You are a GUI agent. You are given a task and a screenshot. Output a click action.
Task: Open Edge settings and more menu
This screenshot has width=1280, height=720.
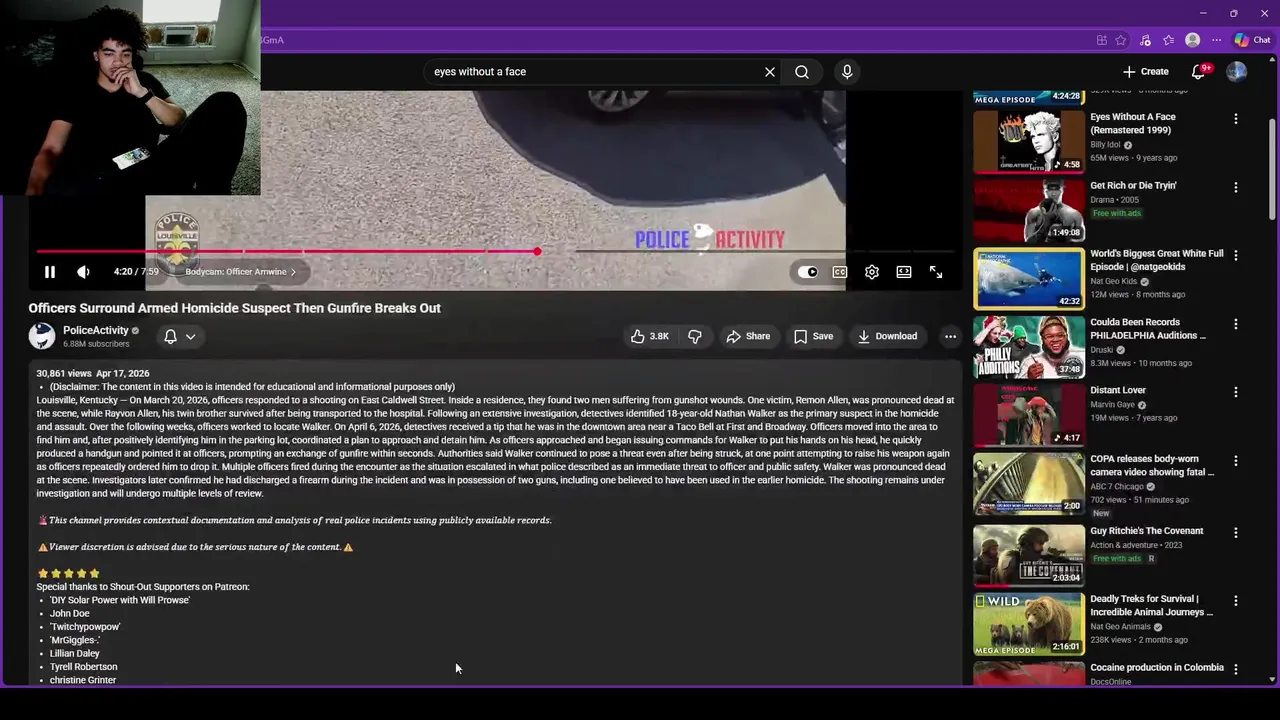click(x=1216, y=40)
